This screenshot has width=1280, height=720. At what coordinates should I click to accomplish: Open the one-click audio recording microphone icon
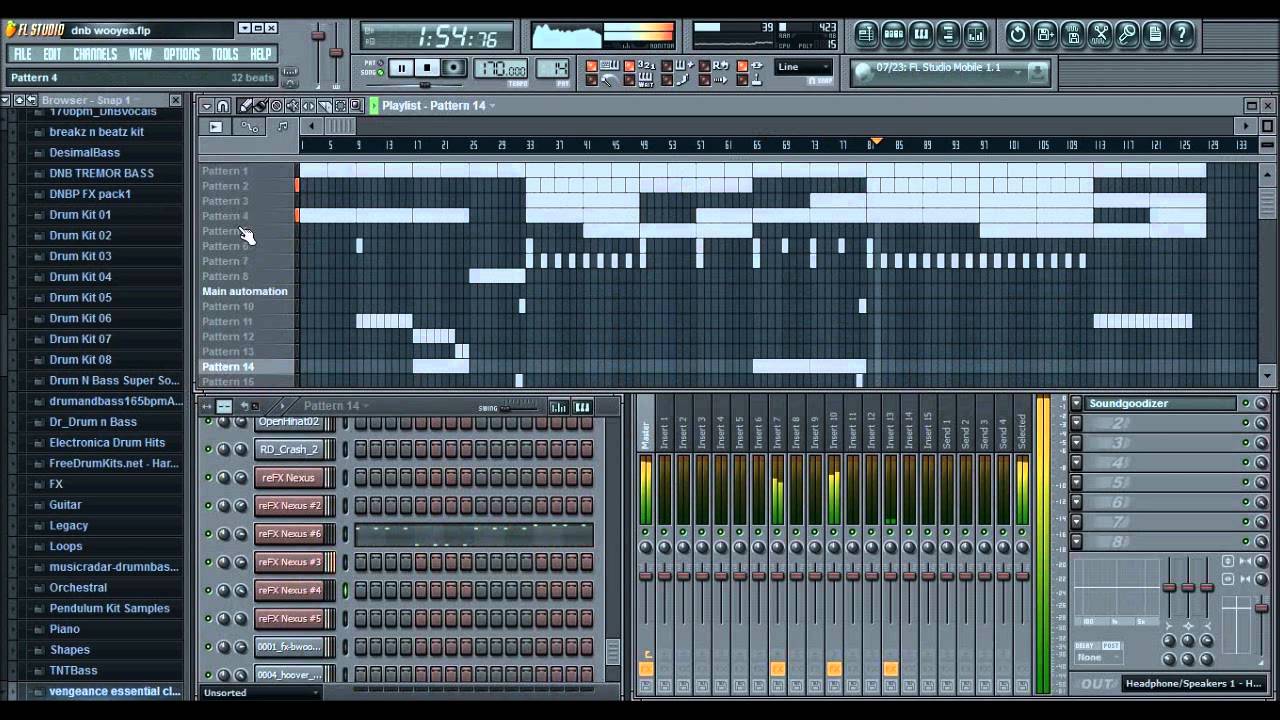[x=1127, y=34]
